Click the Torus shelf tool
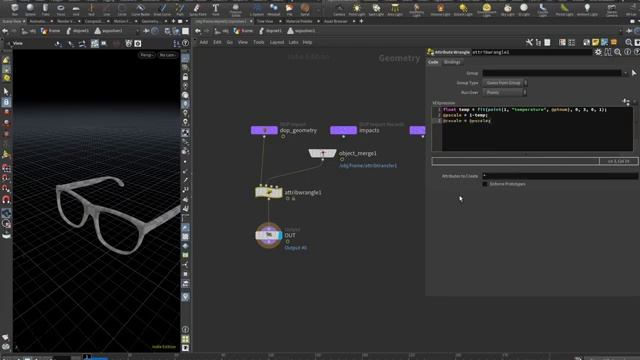This screenshot has height=360, width=640. tap(61, 9)
